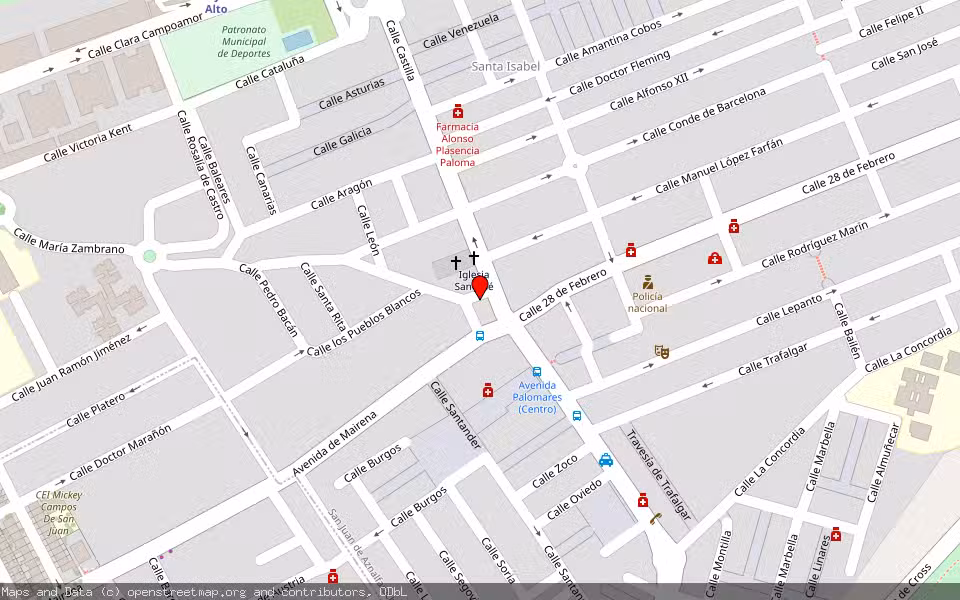
Task: Select the green roundabout on Calle María Zambrano
Action: click(149, 256)
